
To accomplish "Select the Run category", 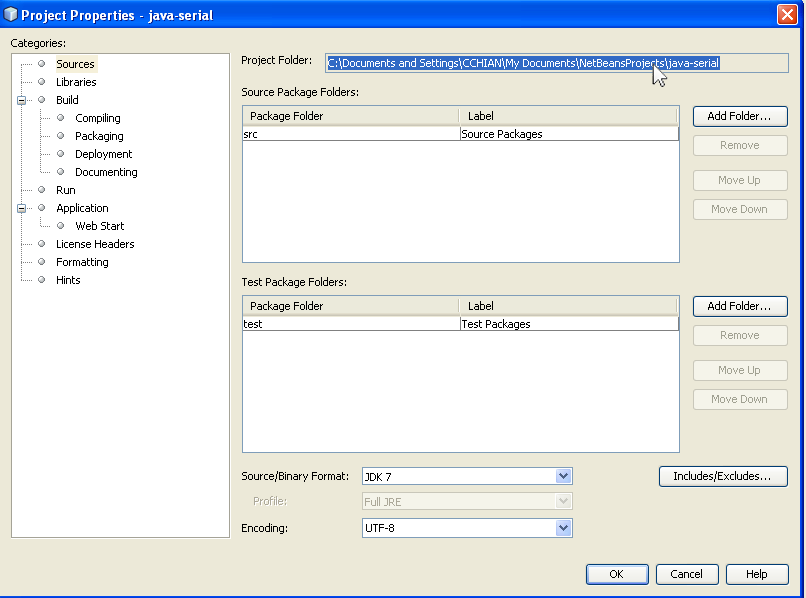I will point(65,189).
